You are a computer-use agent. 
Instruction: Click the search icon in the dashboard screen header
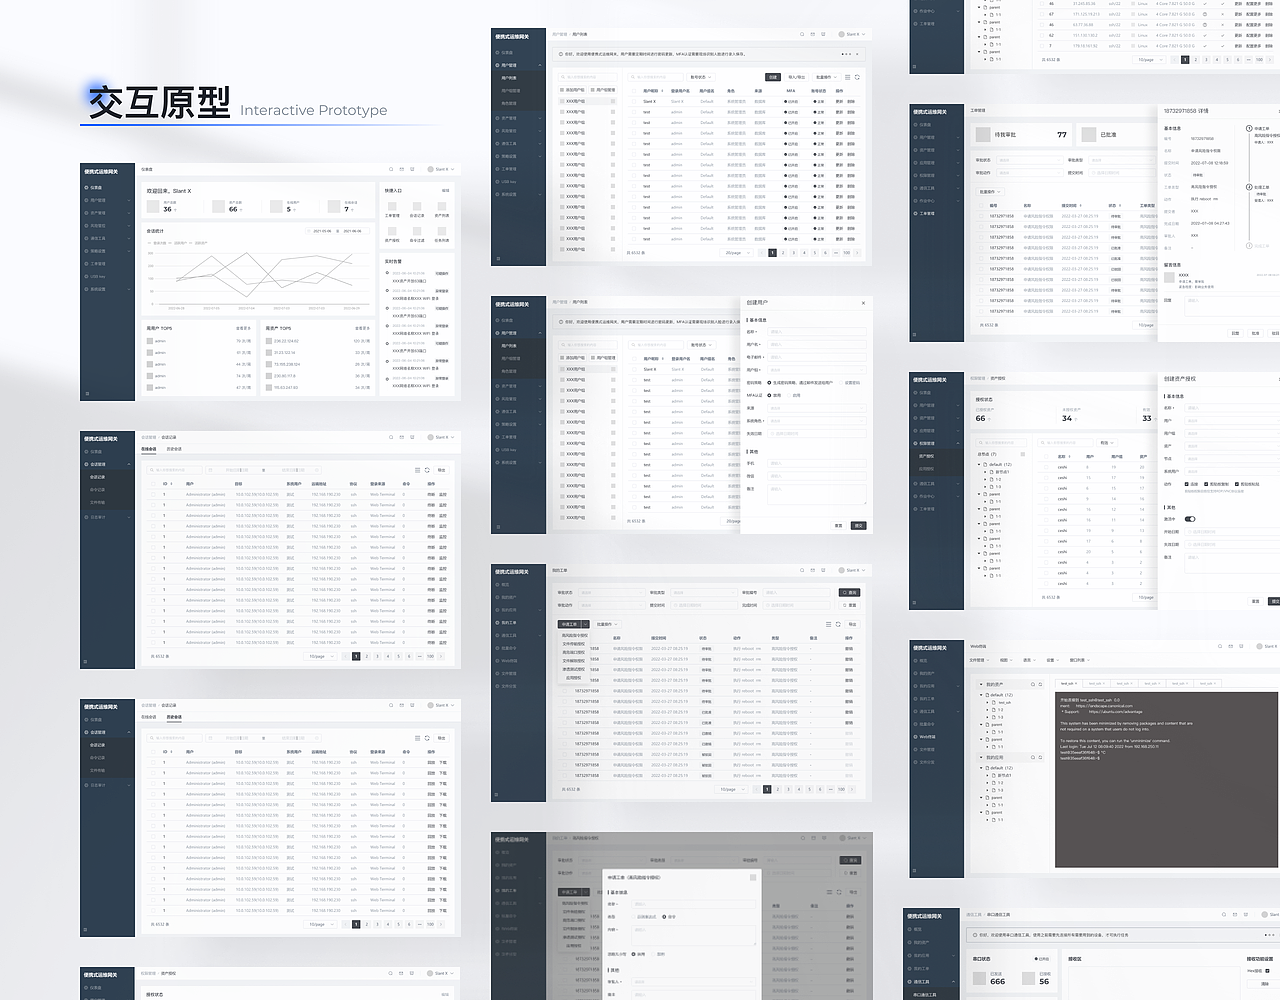391,169
